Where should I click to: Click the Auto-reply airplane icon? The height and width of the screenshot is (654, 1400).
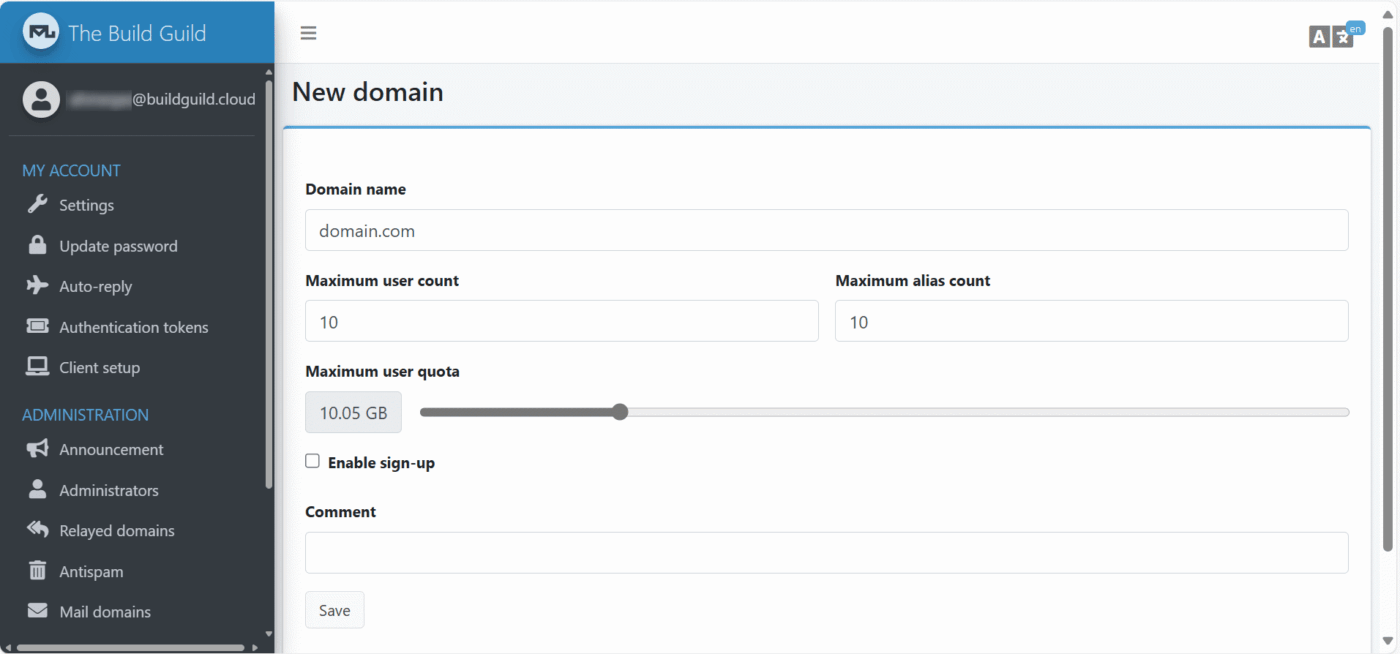pyautogui.click(x=38, y=286)
